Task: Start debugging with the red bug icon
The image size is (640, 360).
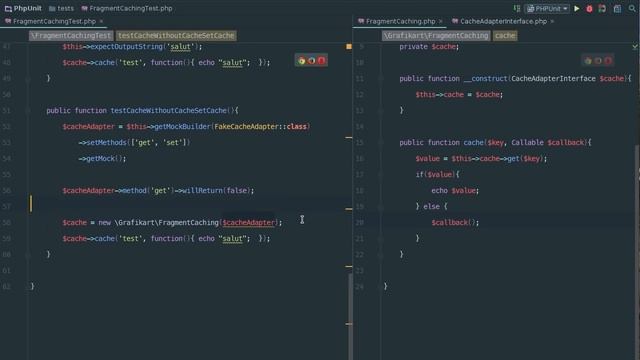Action: (589, 9)
